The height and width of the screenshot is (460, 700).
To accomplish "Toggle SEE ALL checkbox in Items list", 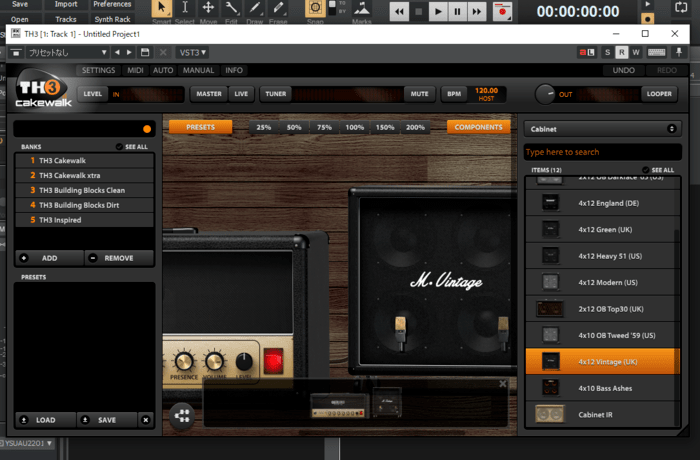I will [x=646, y=170].
